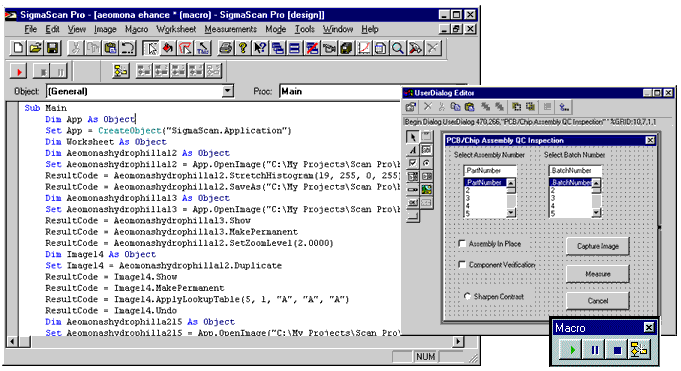Click the Save floppy disk icon
The height and width of the screenshot is (371, 681).
click(53, 48)
